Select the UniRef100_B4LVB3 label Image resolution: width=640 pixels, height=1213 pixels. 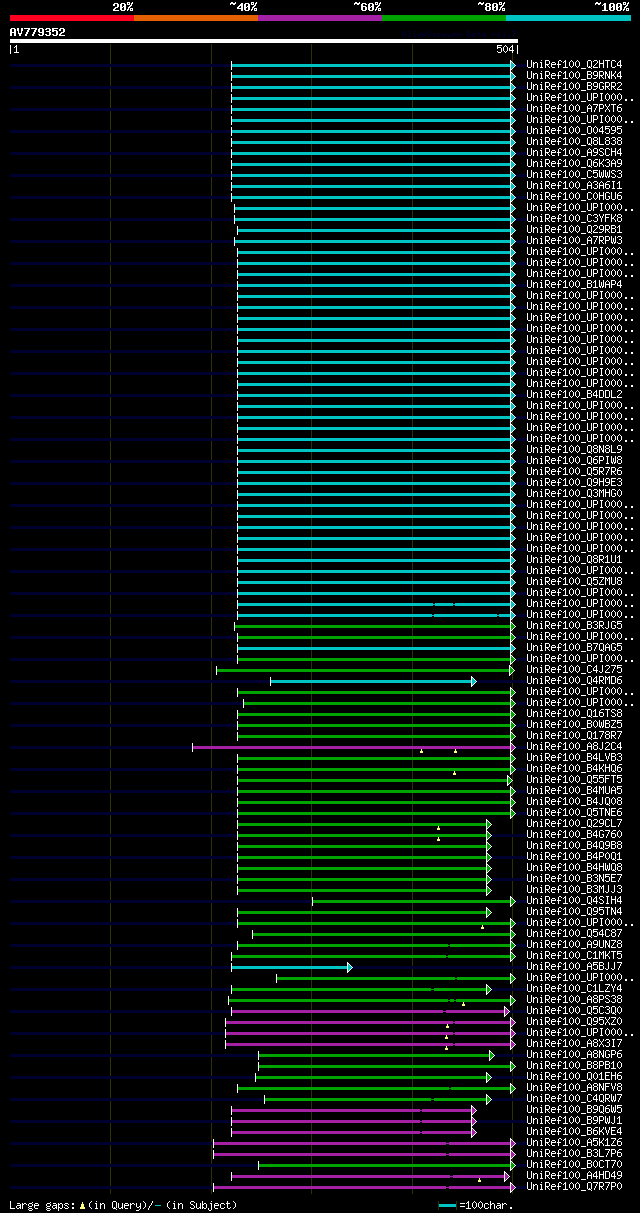(574, 757)
